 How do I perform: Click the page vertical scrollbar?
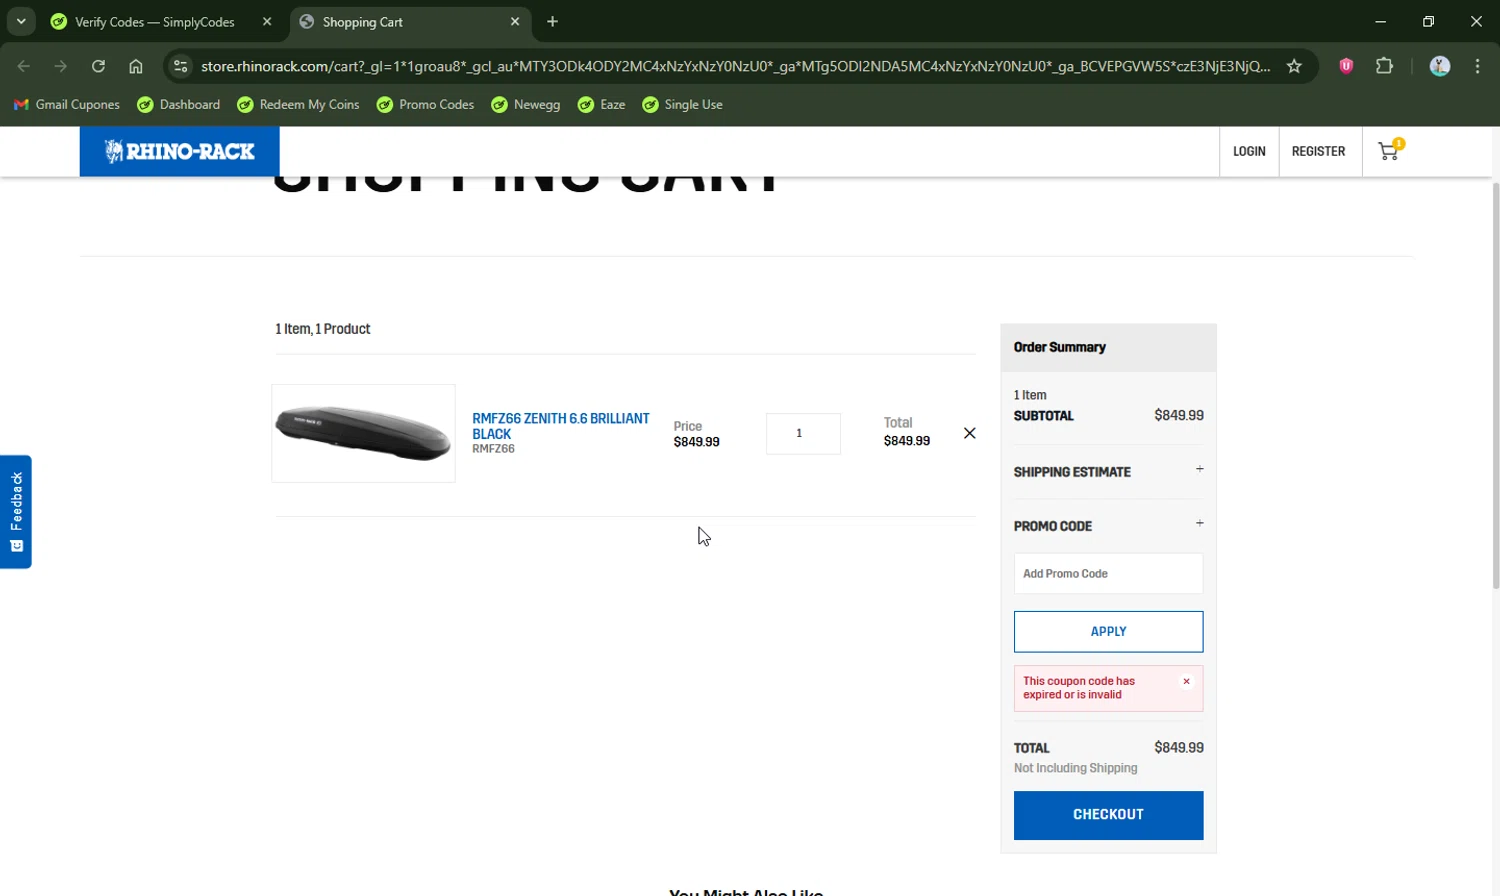click(1495, 385)
